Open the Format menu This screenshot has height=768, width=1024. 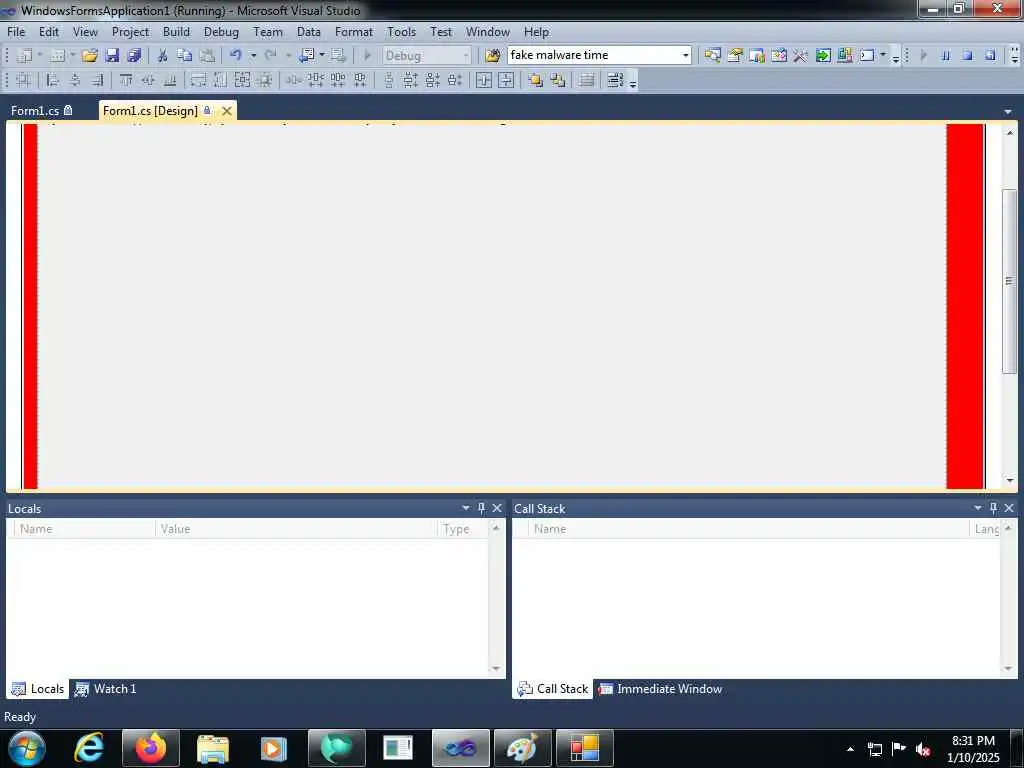tap(353, 31)
